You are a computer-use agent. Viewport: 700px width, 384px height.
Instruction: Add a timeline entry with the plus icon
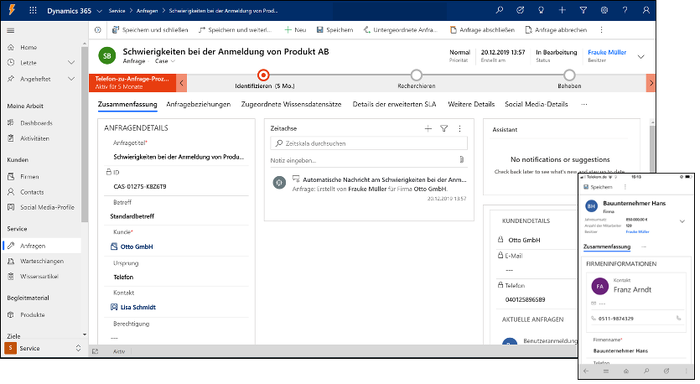[428, 129]
